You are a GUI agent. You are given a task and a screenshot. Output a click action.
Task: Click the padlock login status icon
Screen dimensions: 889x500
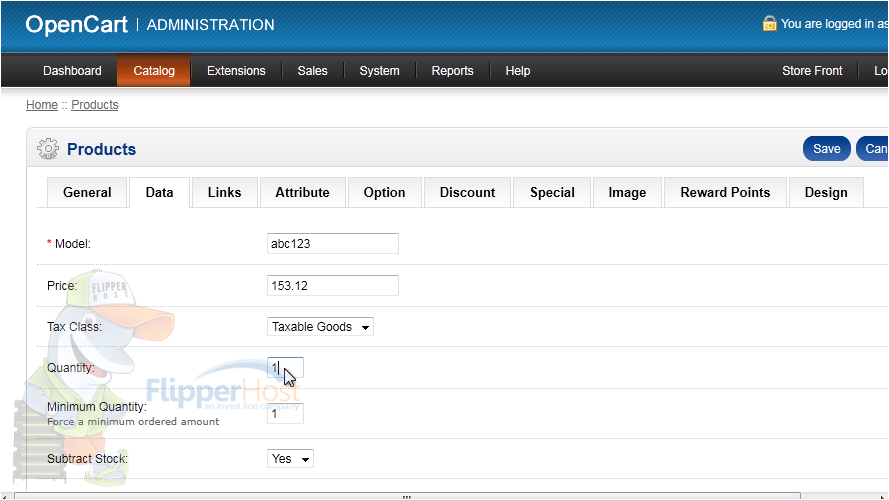[x=769, y=23]
